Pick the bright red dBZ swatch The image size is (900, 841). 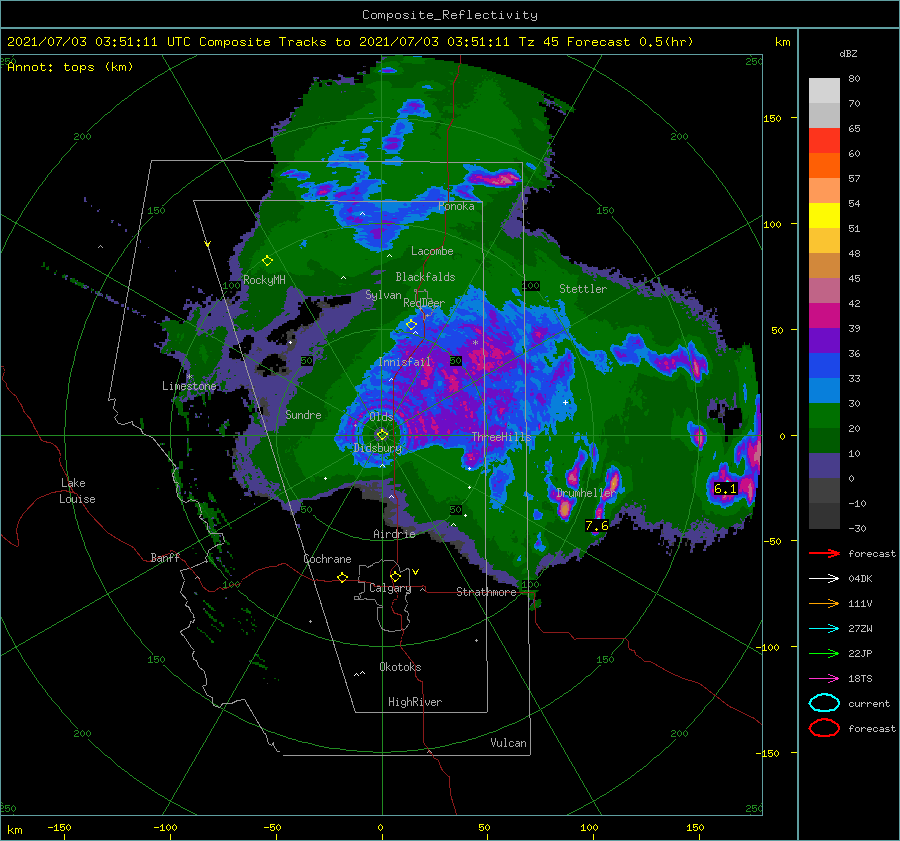click(x=824, y=140)
